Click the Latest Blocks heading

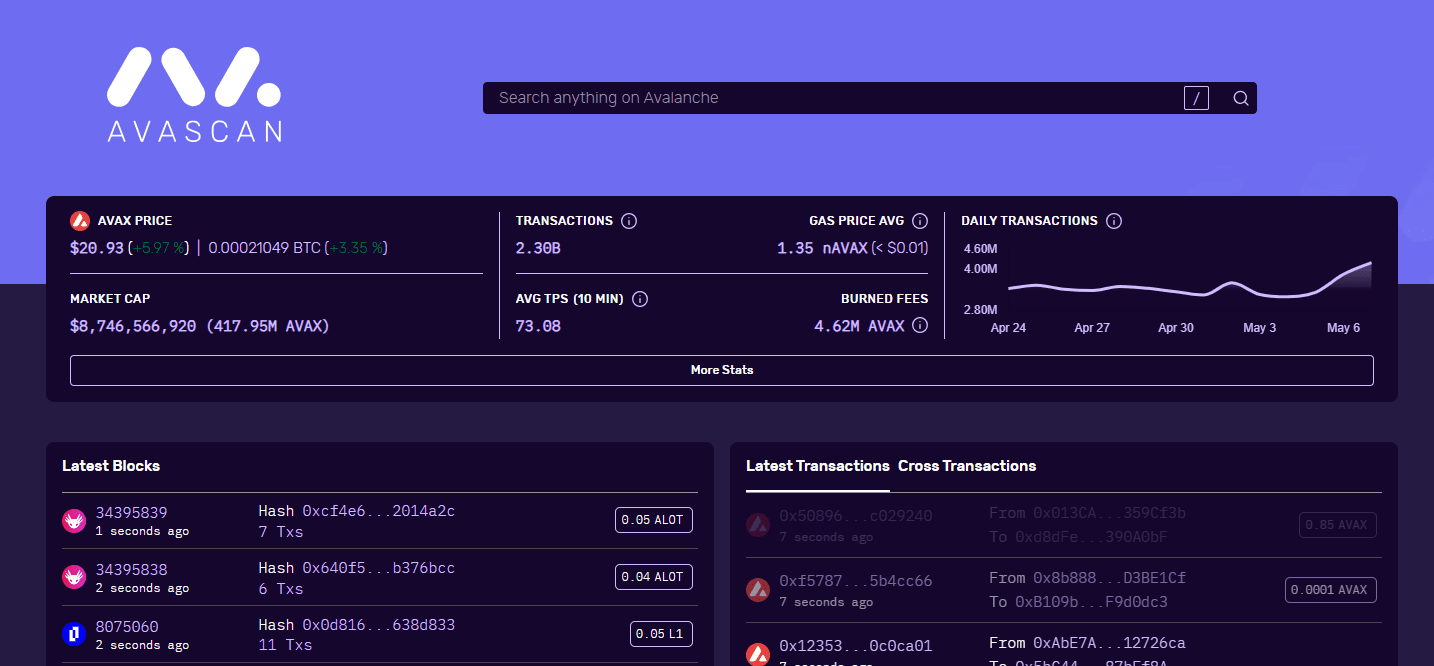pos(111,466)
